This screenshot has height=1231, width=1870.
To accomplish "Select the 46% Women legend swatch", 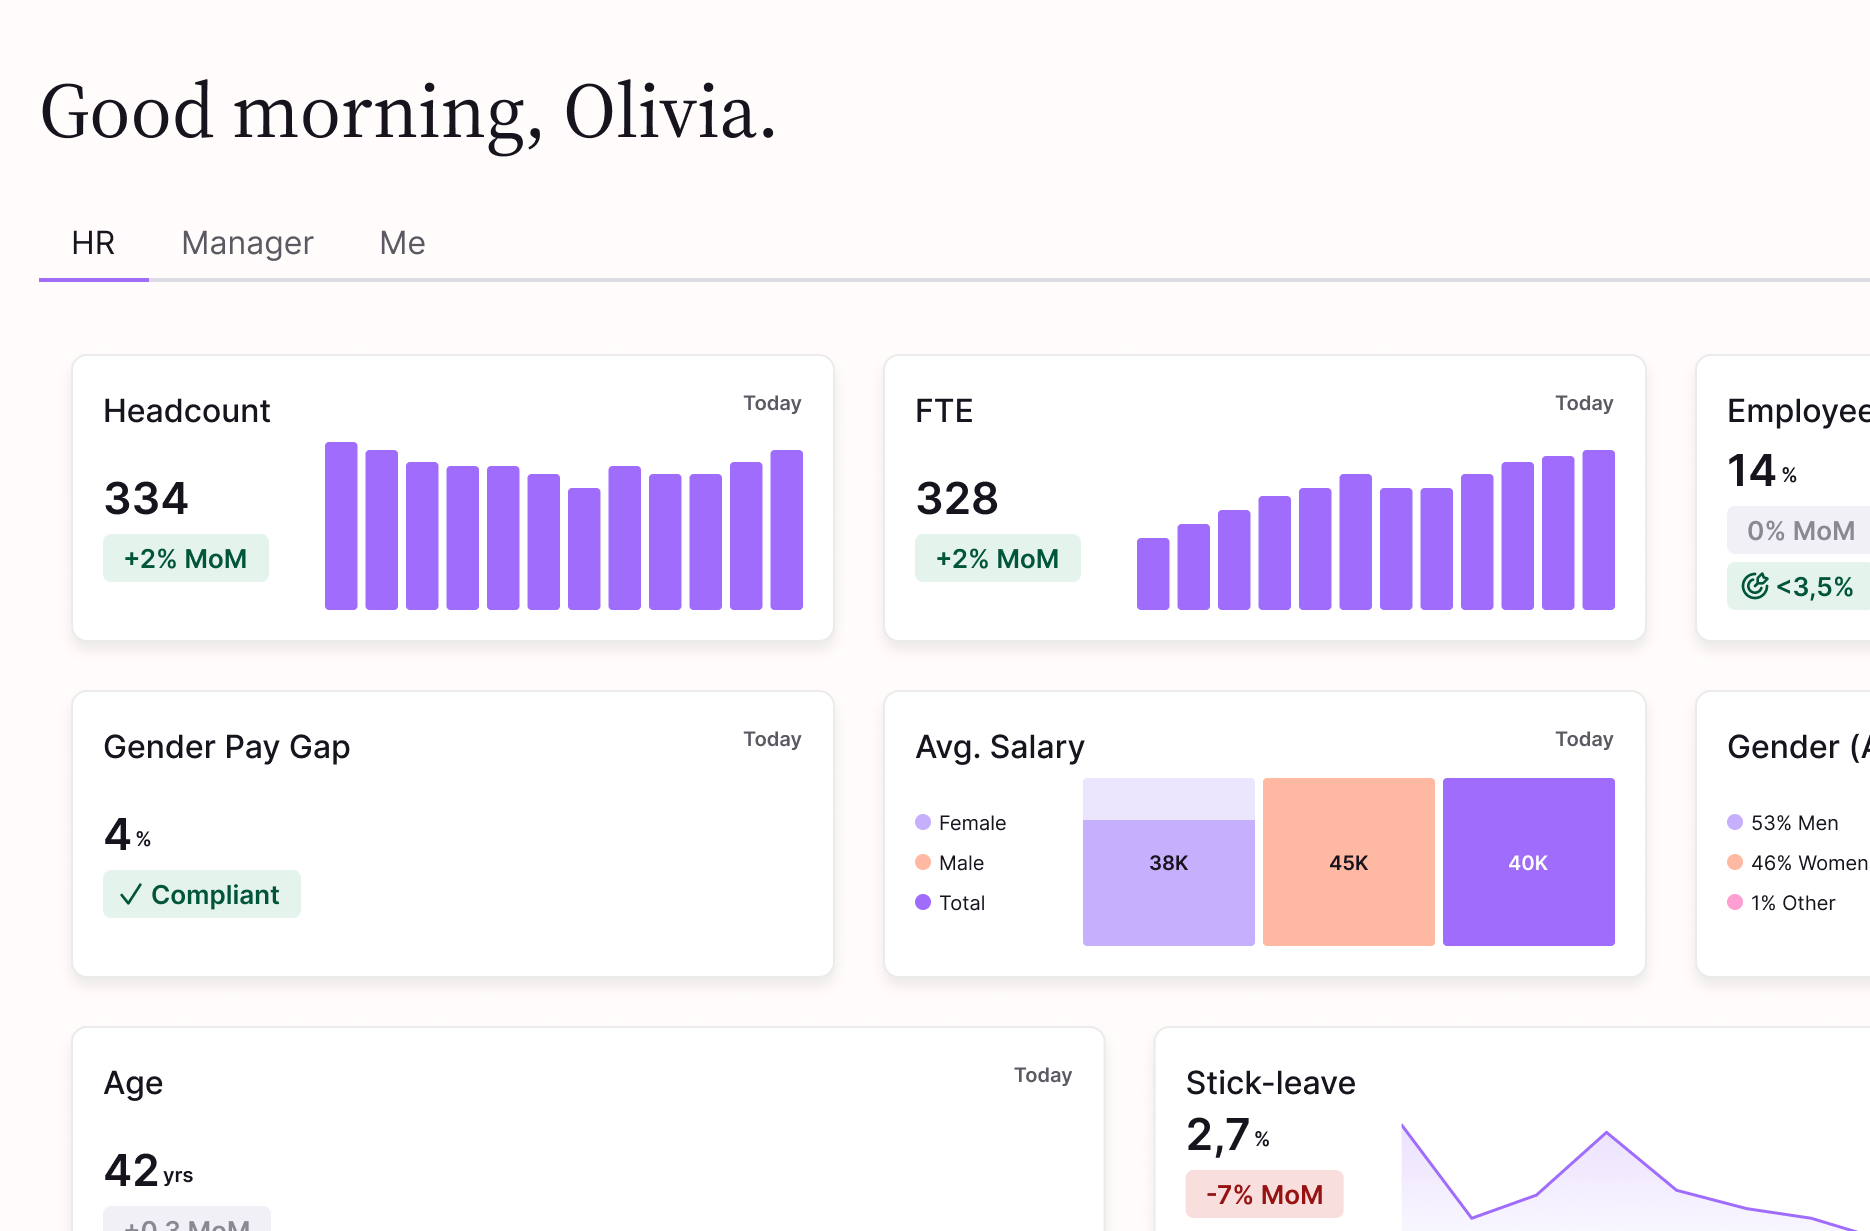I will click(x=1735, y=862).
